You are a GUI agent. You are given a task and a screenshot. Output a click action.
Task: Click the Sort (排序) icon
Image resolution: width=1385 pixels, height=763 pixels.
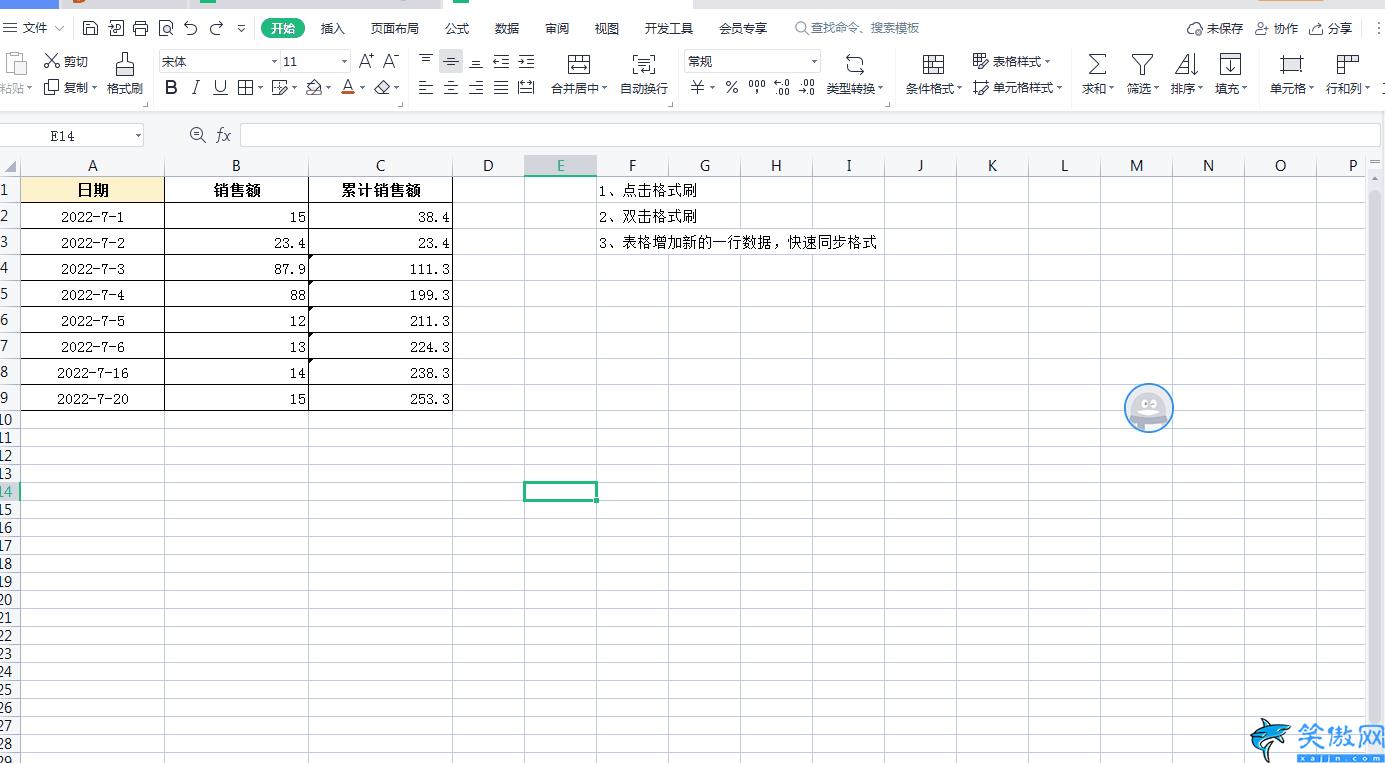(x=1186, y=65)
